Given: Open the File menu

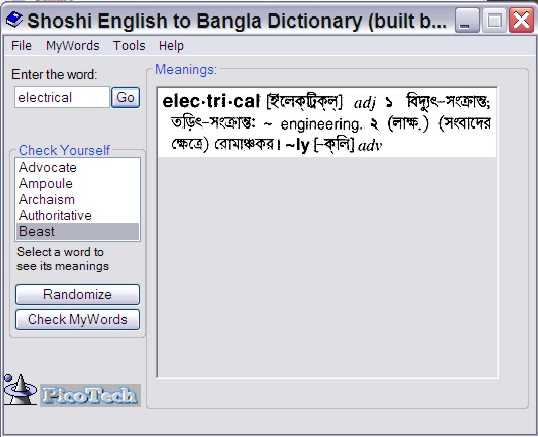Looking at the screenshot, I should (x=21, y=46).
